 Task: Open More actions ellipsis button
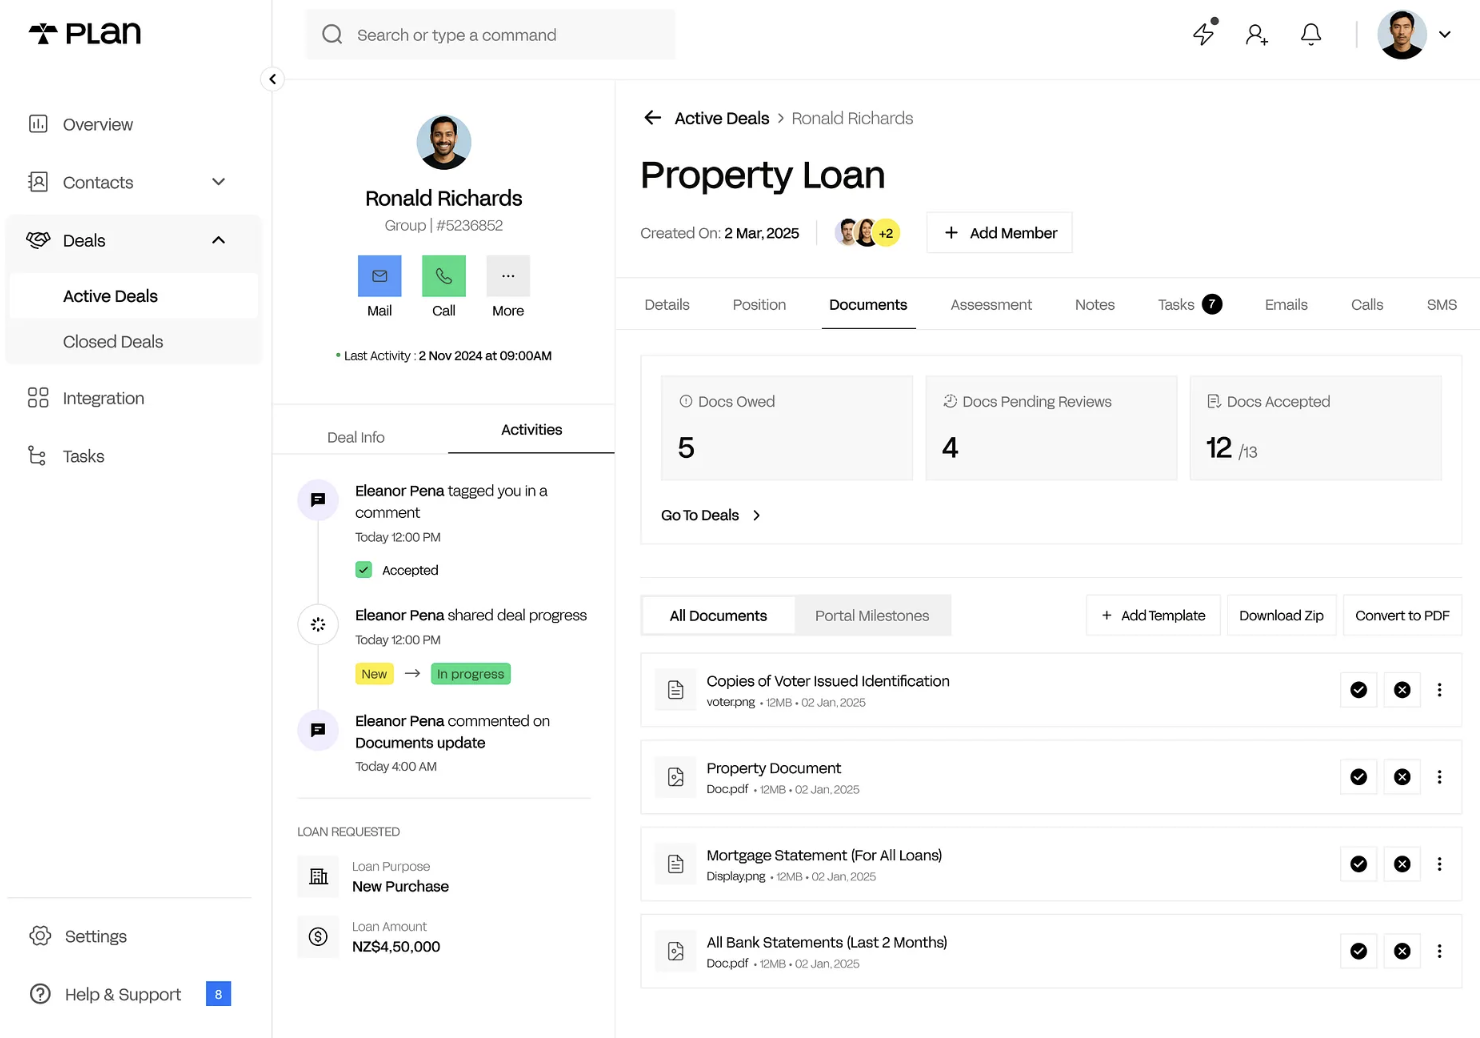pyautogui.click(x=508, y=276)
